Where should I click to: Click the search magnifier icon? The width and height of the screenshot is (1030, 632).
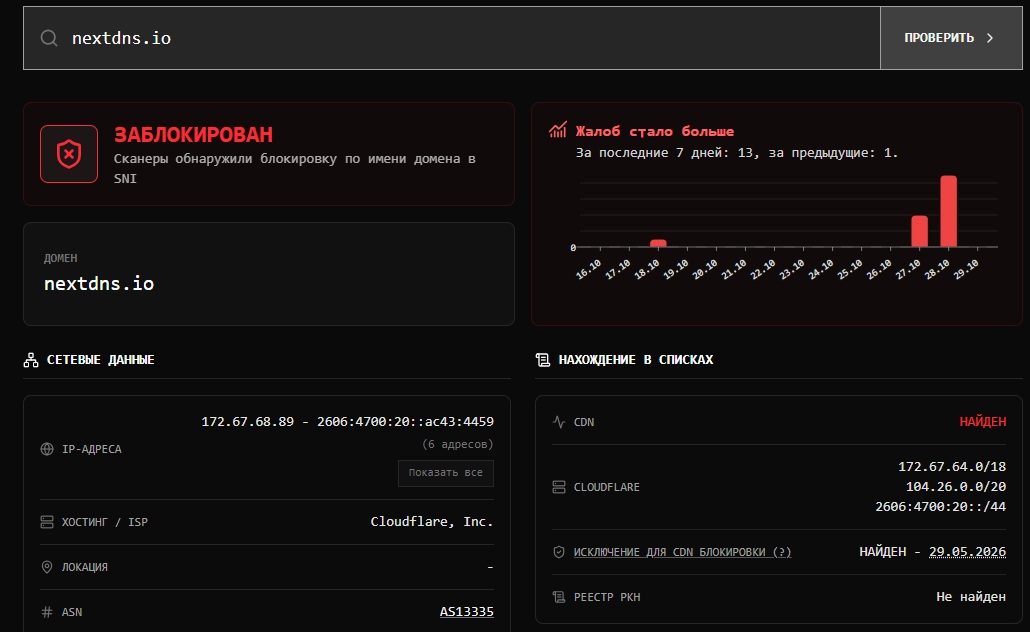coord(49,38)
